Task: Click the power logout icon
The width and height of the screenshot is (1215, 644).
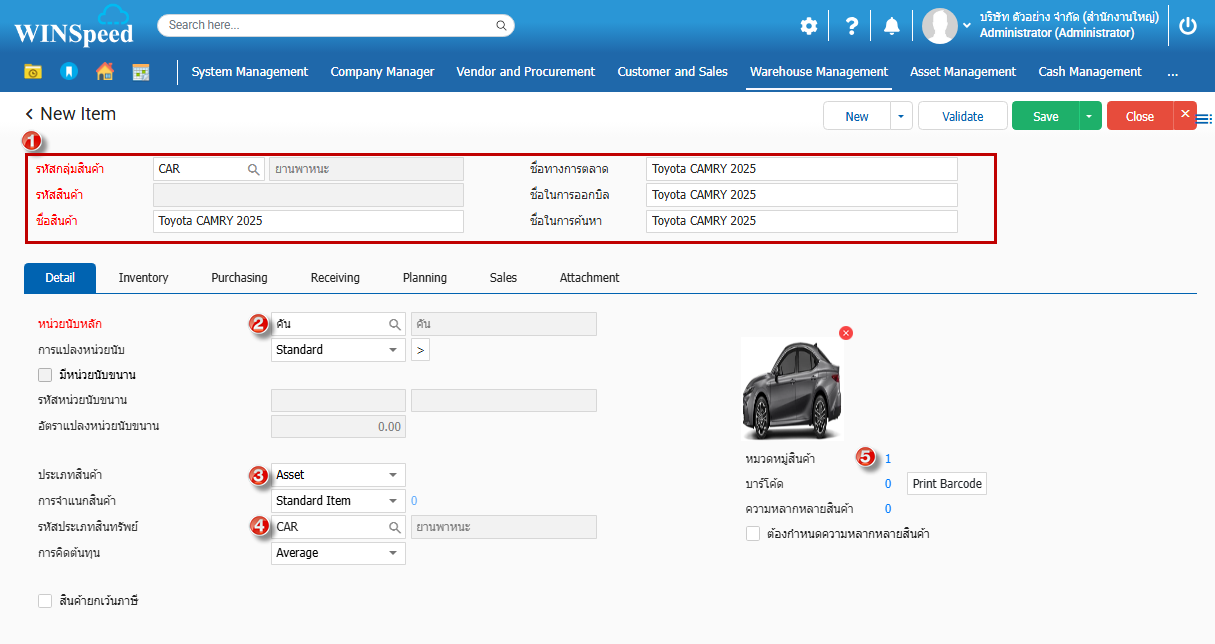Action: click(x=1187, y=26)
